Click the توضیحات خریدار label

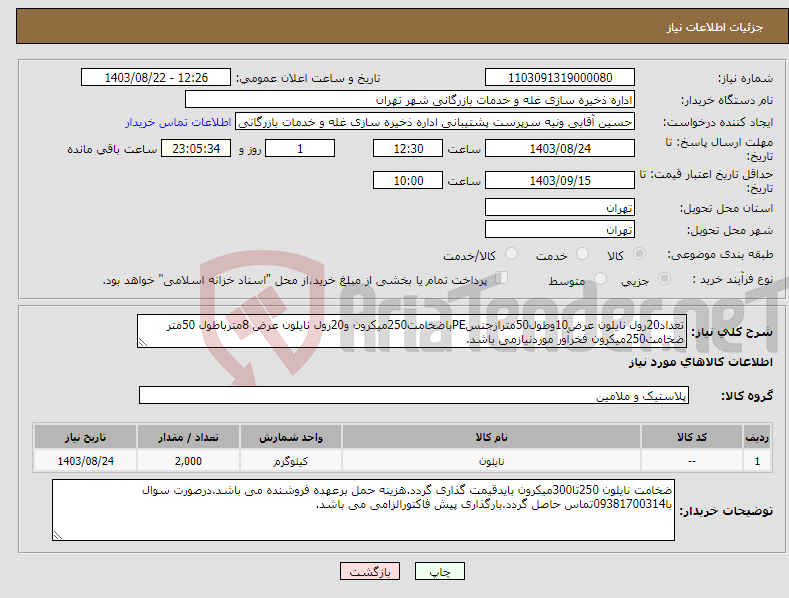pyautogui.click(x=726, y=511)
